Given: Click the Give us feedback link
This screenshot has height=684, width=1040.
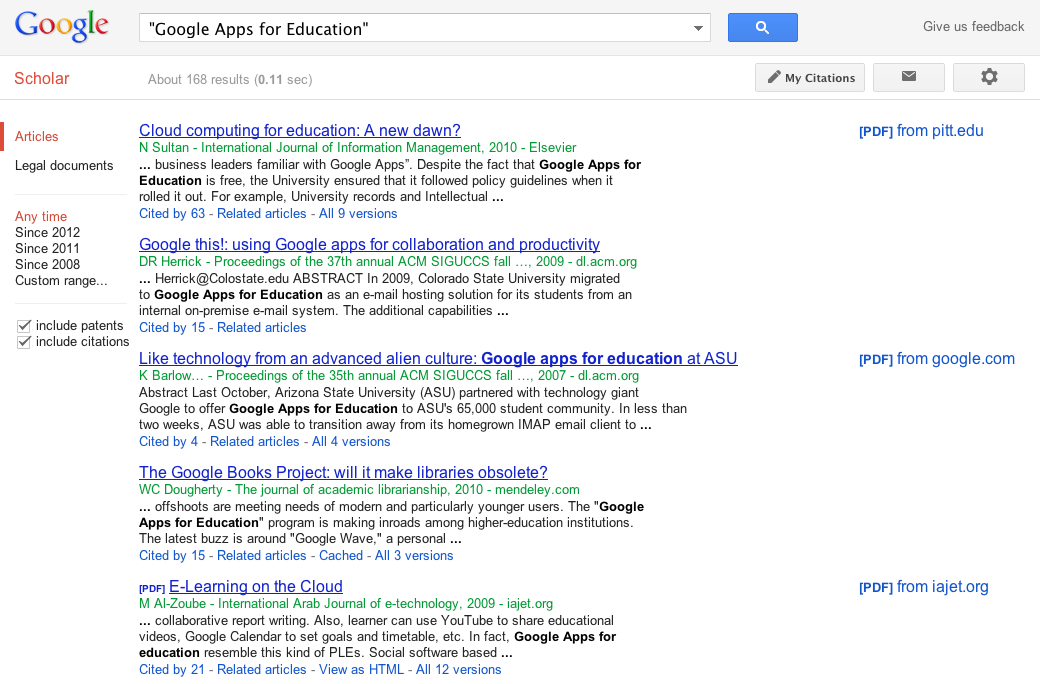Looking at the screenshot, I should point(973,27).
